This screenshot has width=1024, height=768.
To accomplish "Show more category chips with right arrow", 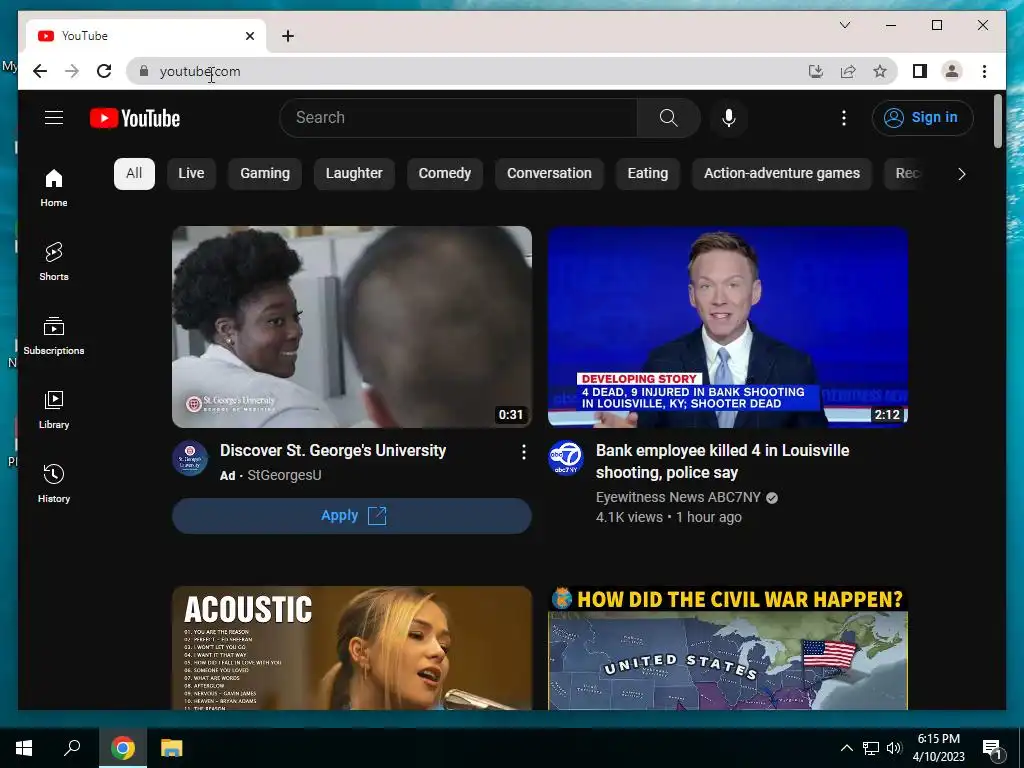I will tap(961, 174).
